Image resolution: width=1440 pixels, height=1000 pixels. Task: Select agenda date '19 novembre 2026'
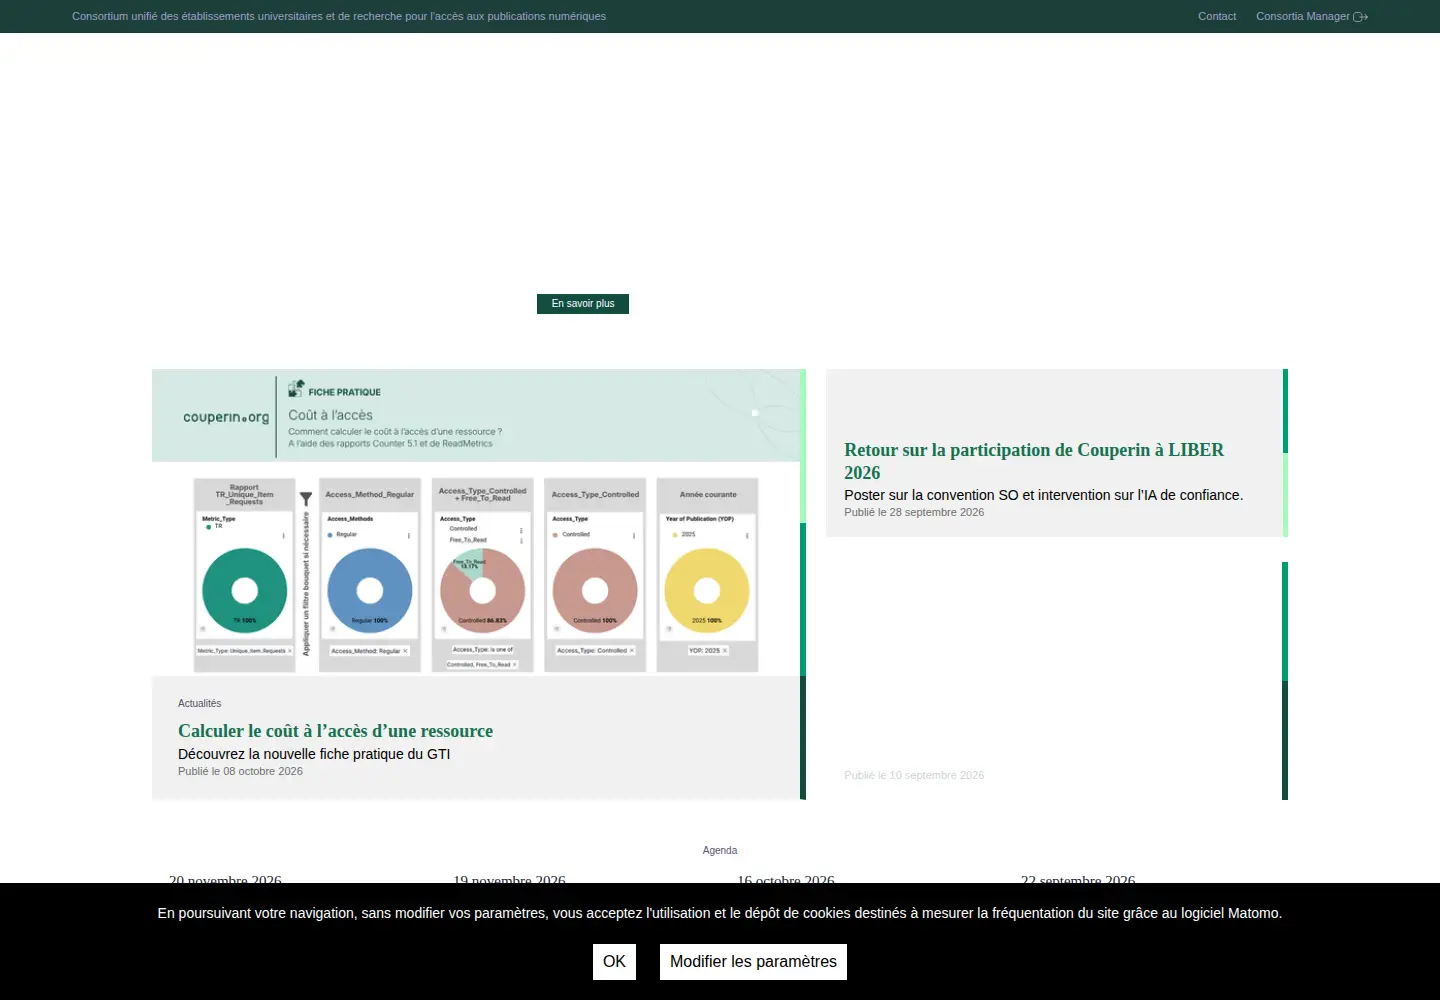pyautogui.click(x=509, y=879)
